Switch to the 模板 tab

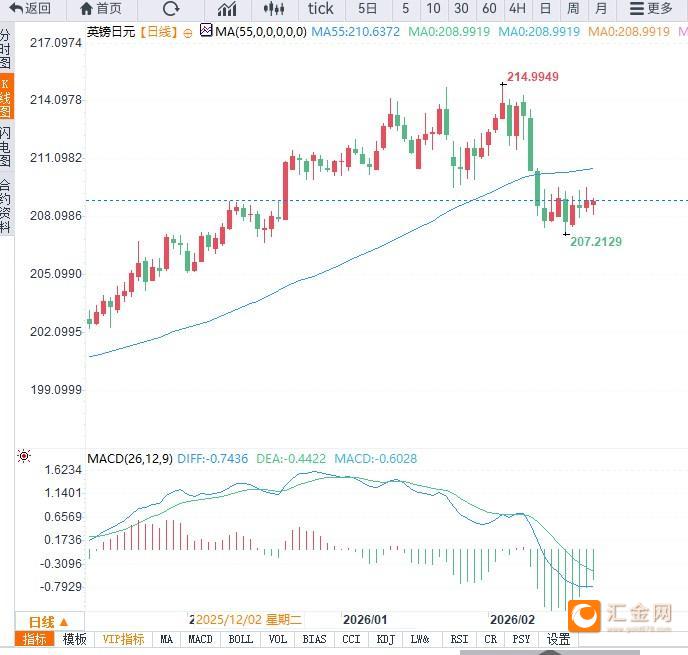[75, 639]
